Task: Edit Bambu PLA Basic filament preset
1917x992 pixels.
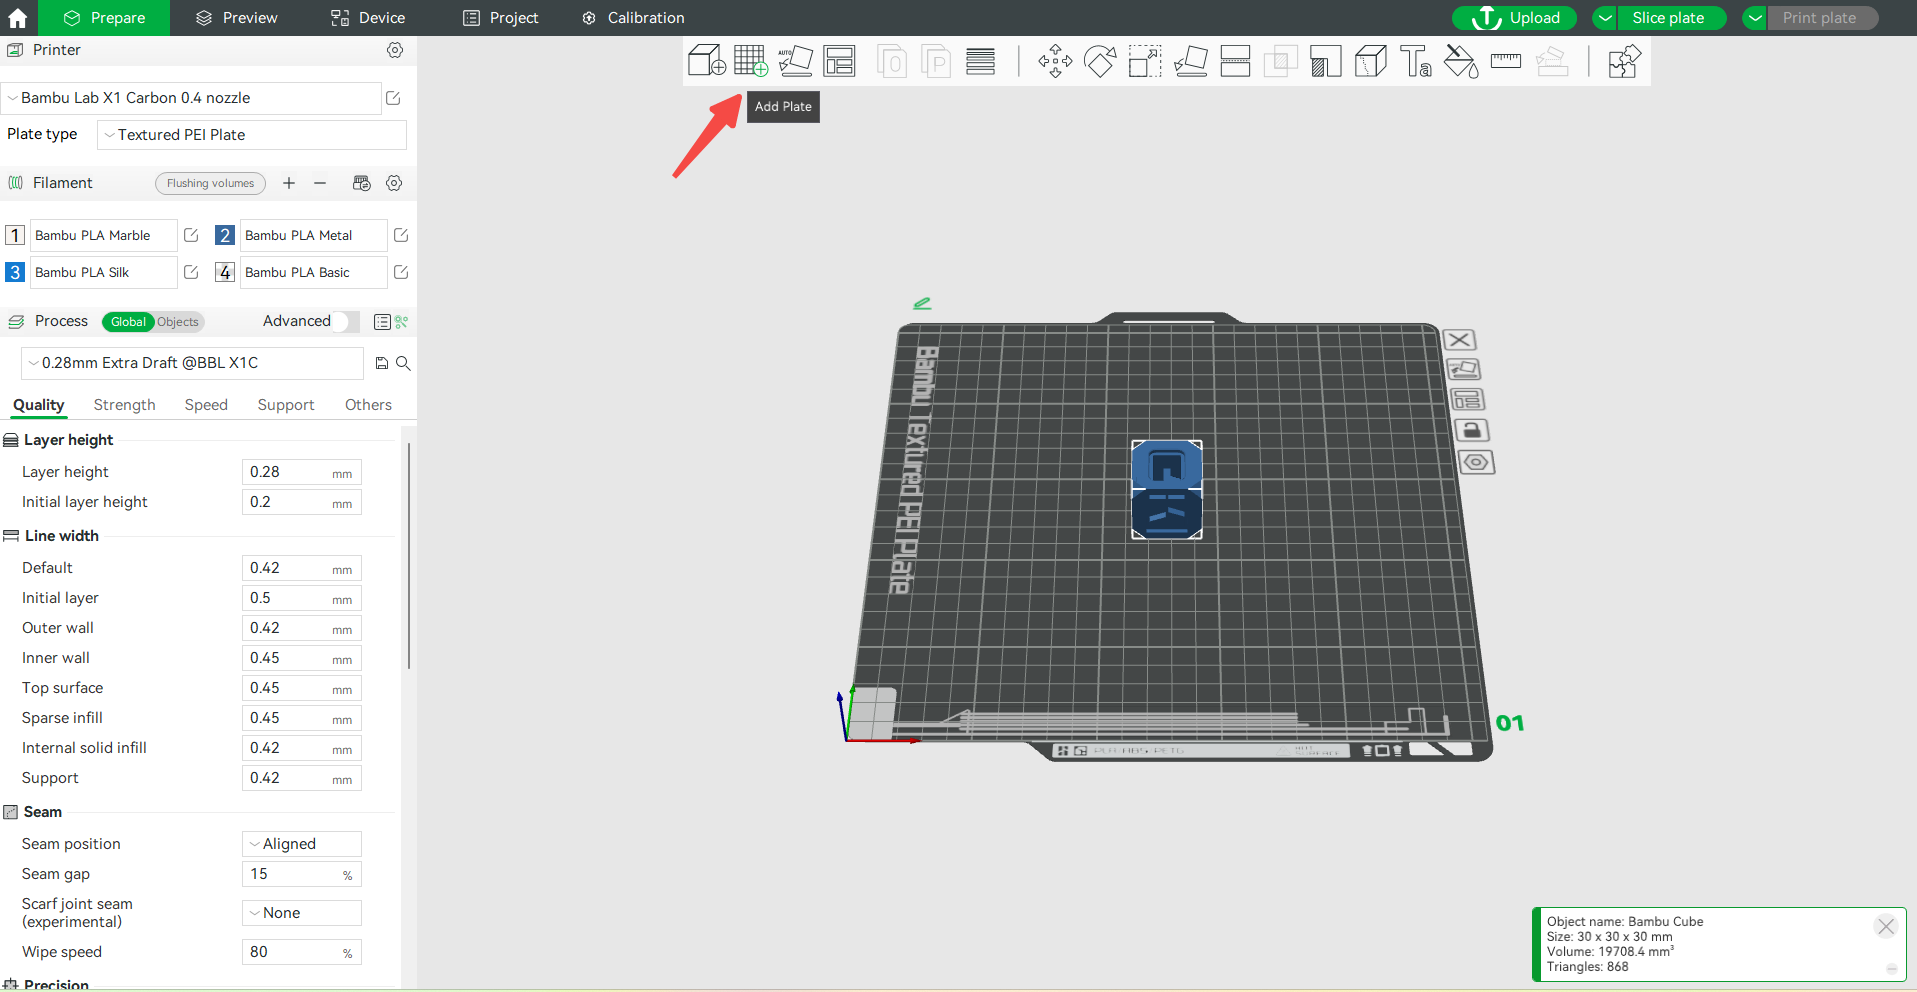Action: [x=401, y=272]
